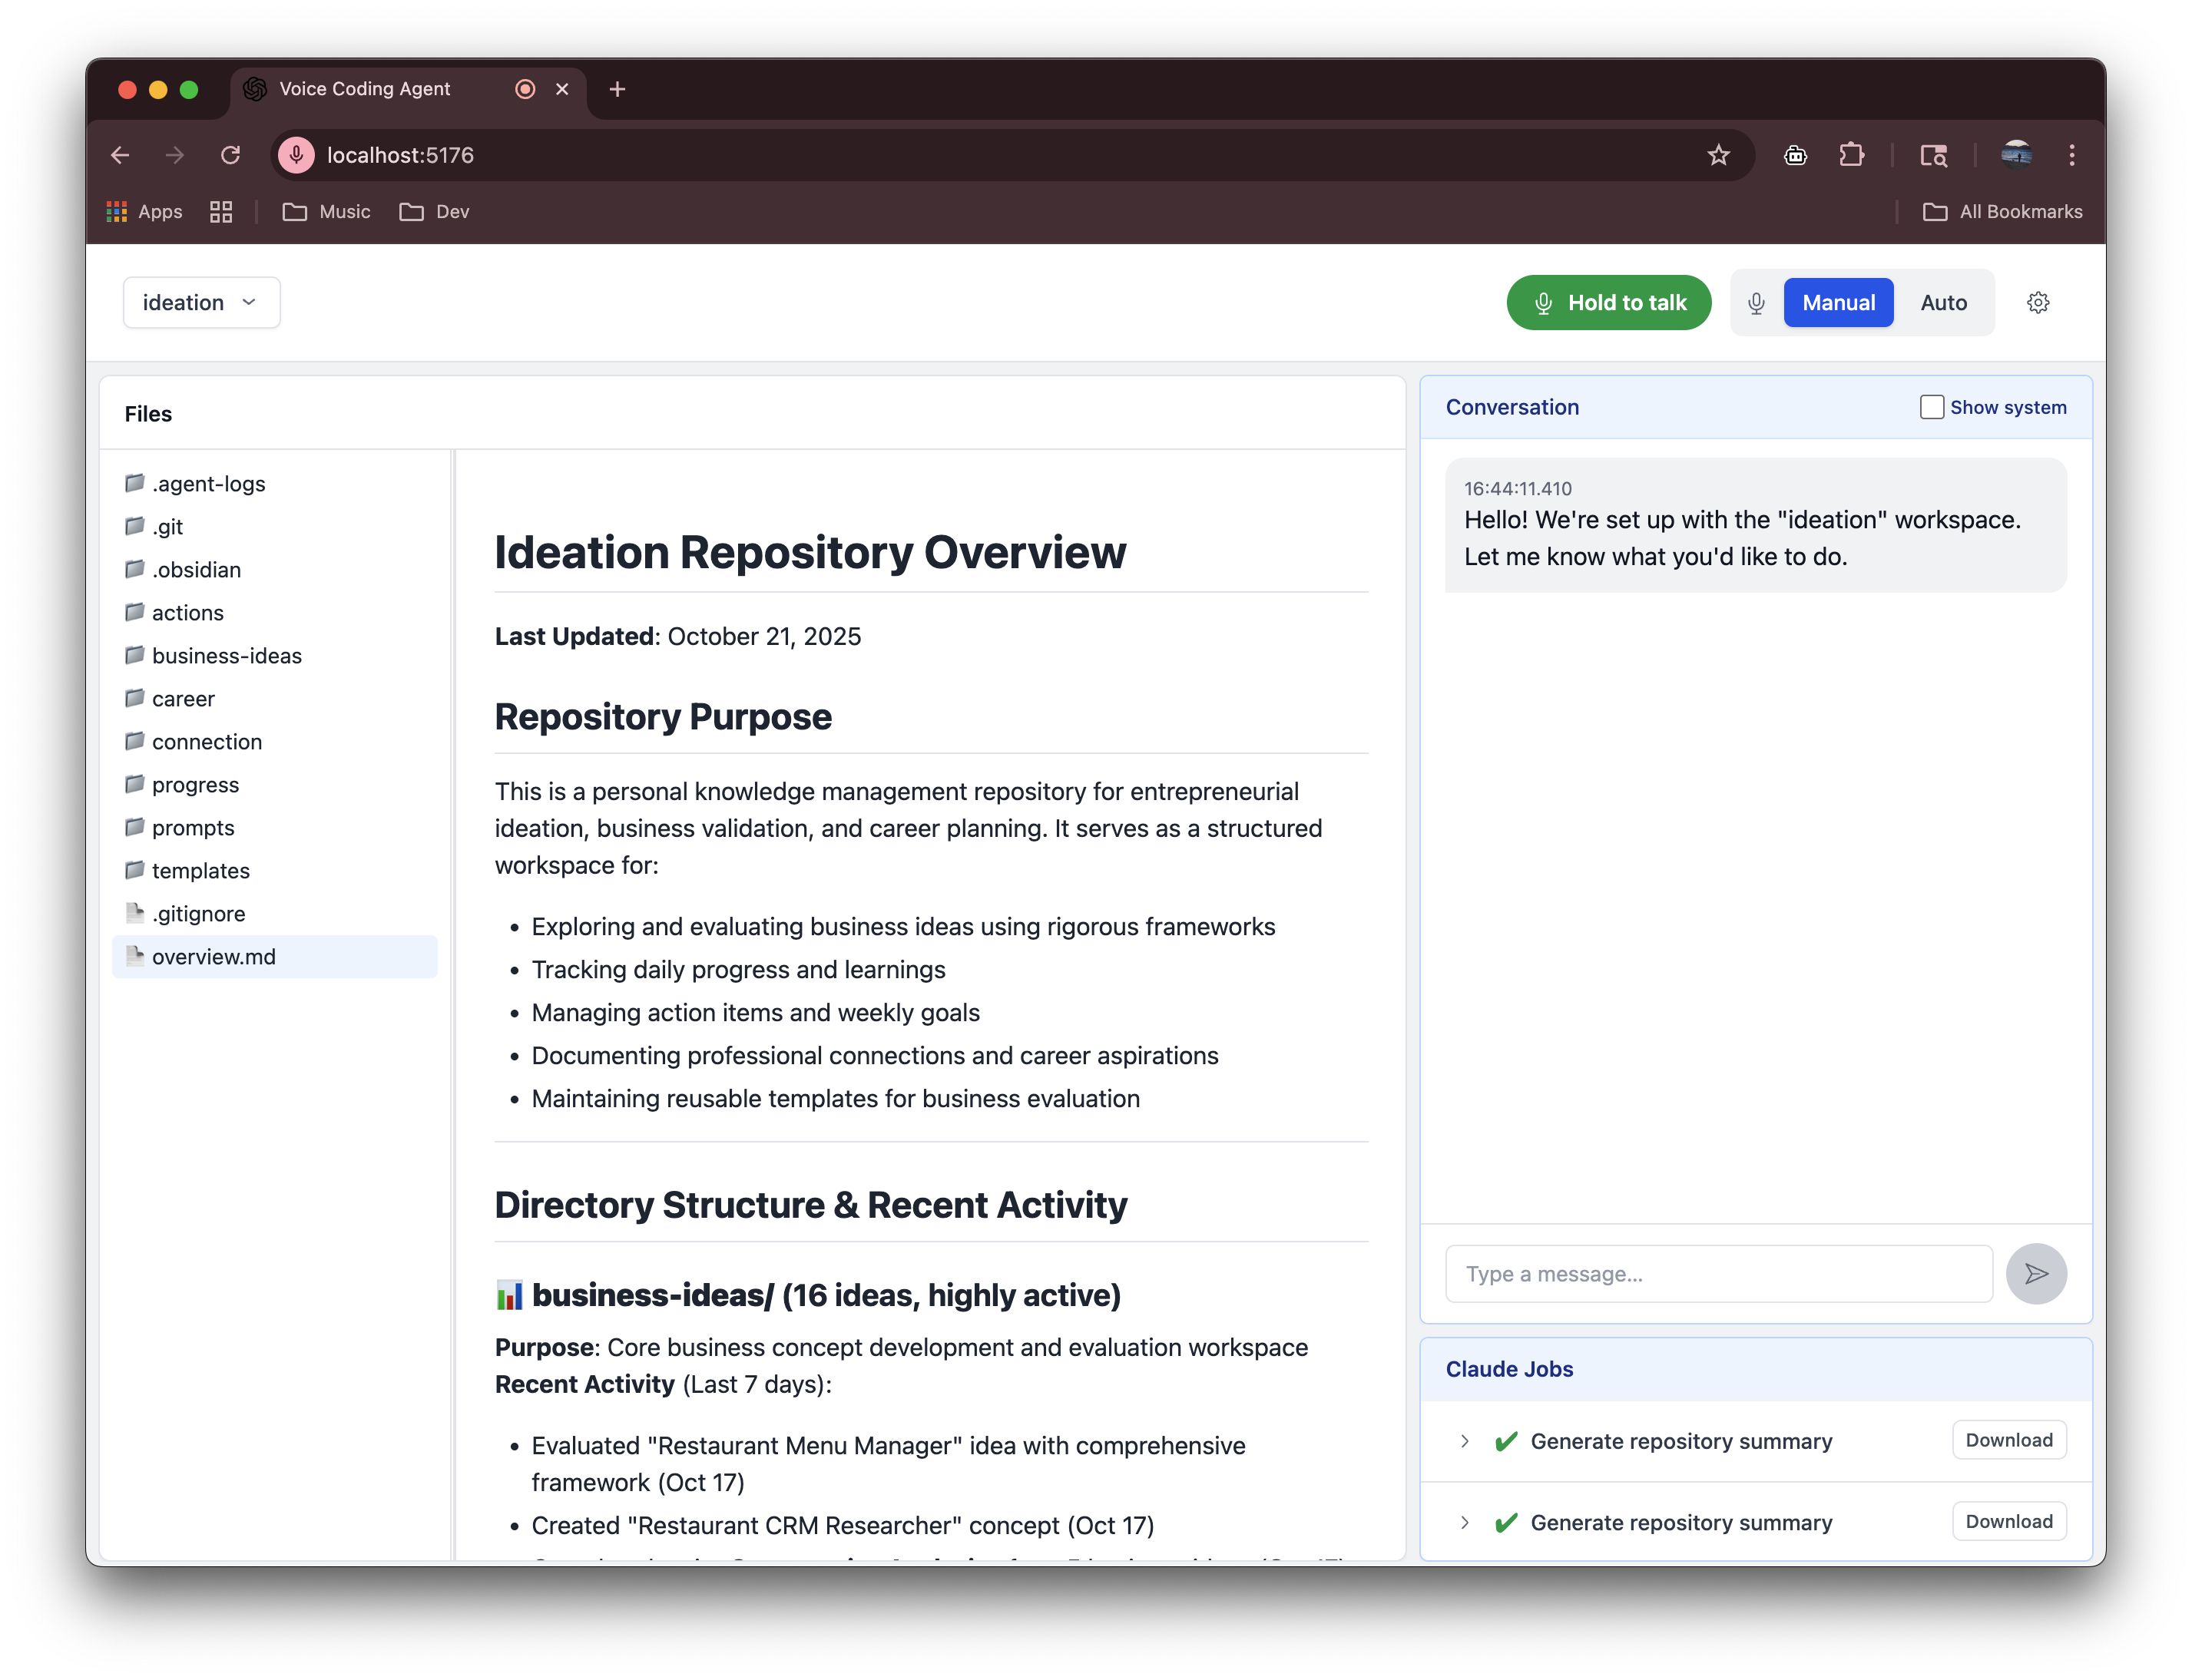Enable the Show system checkbox

click(1931, 407)
